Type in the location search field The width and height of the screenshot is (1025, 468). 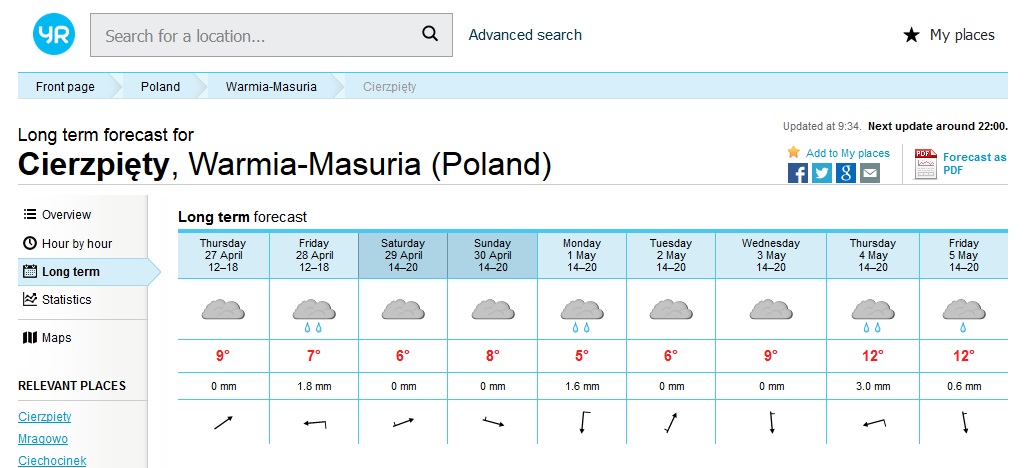point(255,35)
